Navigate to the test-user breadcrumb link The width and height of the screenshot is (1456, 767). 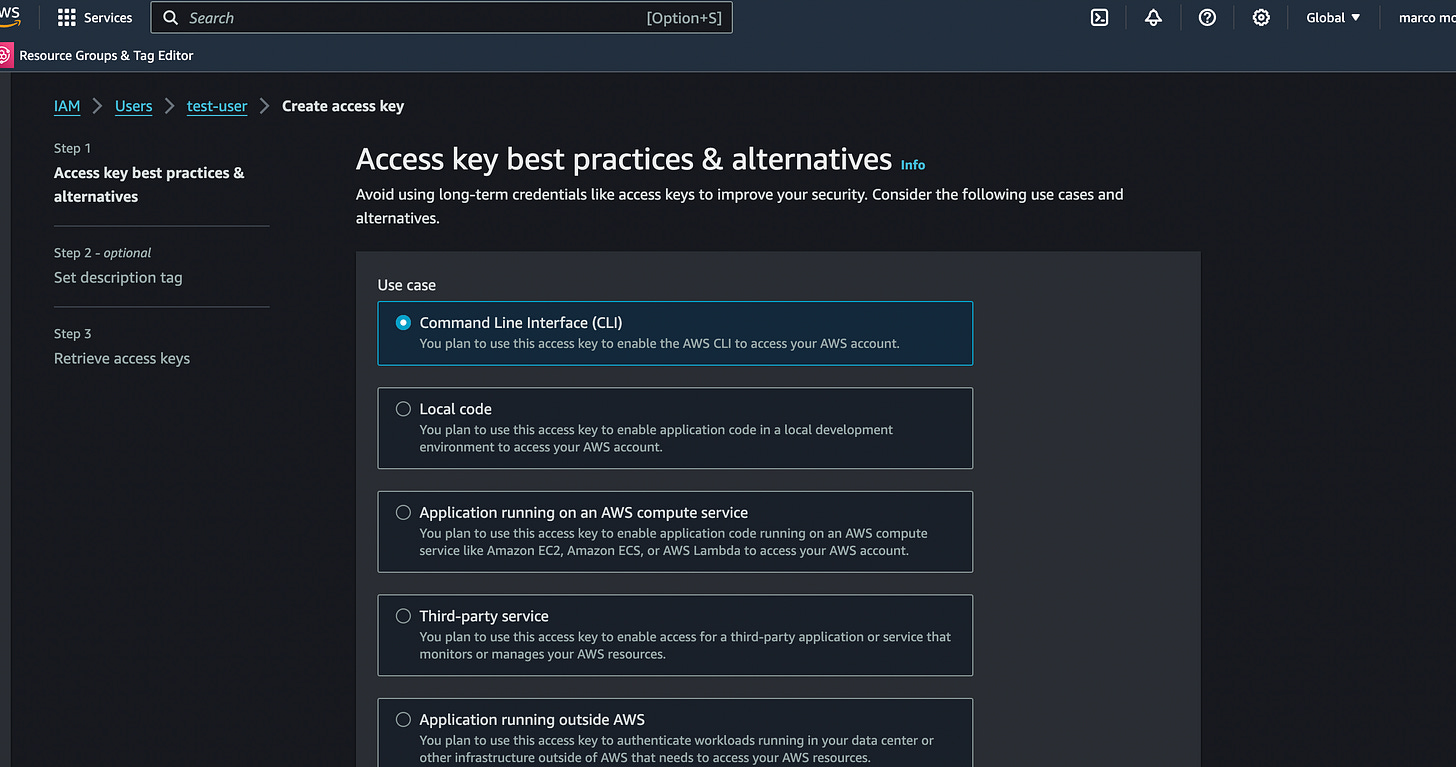pyautogui.click(x=216, y=106)
